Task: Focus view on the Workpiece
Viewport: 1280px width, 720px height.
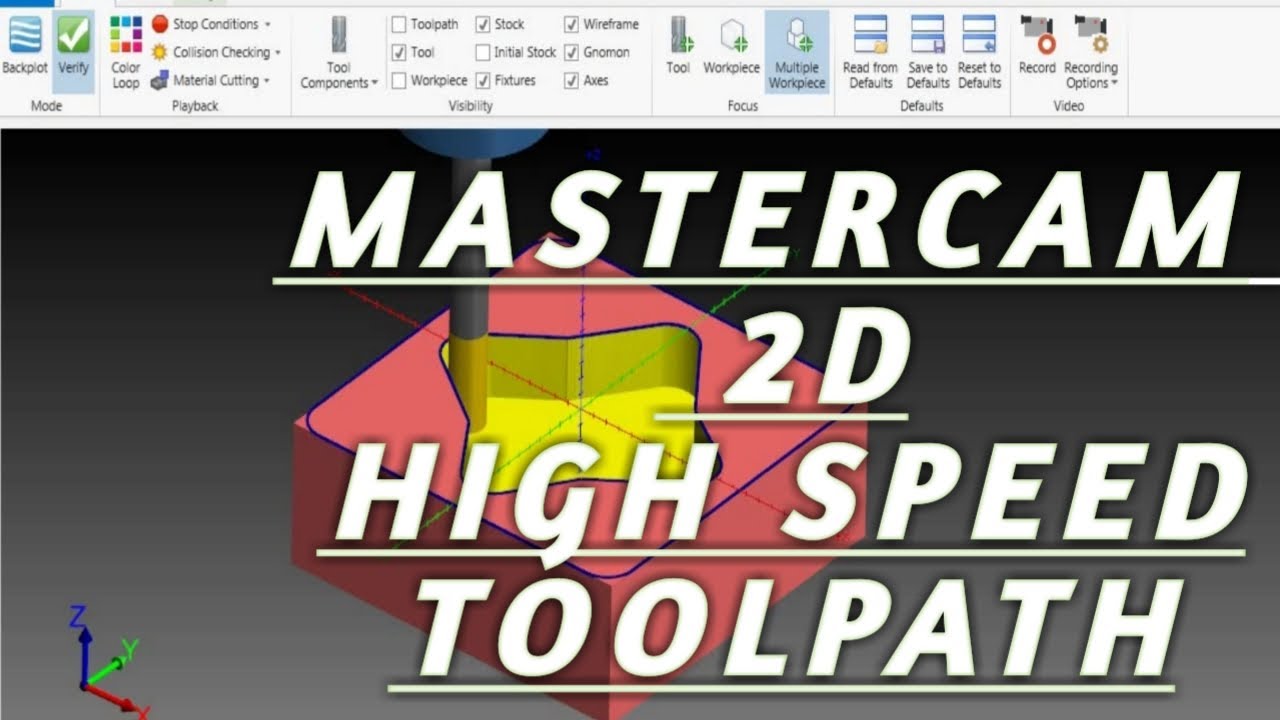Action: [731, 46]
